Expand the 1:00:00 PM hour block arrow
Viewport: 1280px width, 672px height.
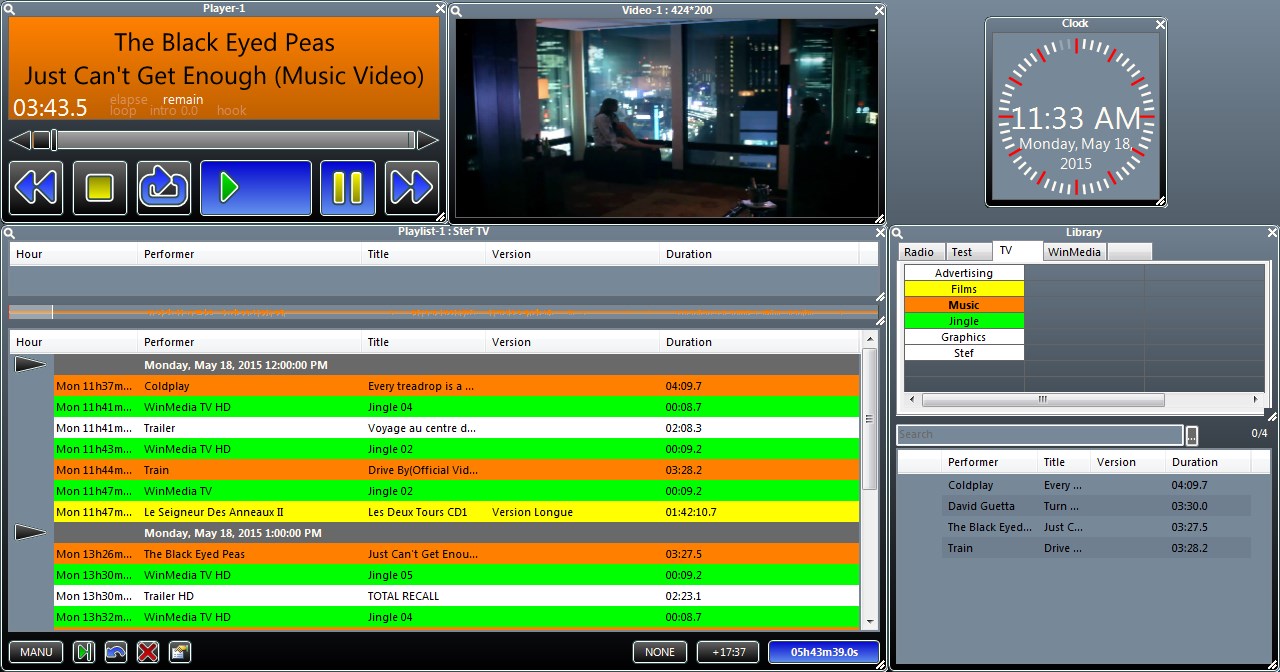point(31,533)
